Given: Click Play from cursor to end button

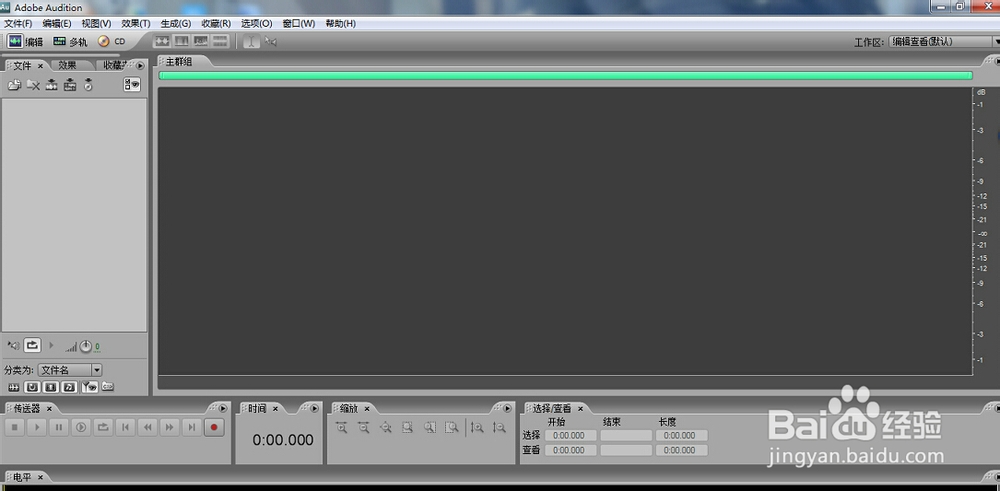Looking at the screenshot, I should coord(81,427).
